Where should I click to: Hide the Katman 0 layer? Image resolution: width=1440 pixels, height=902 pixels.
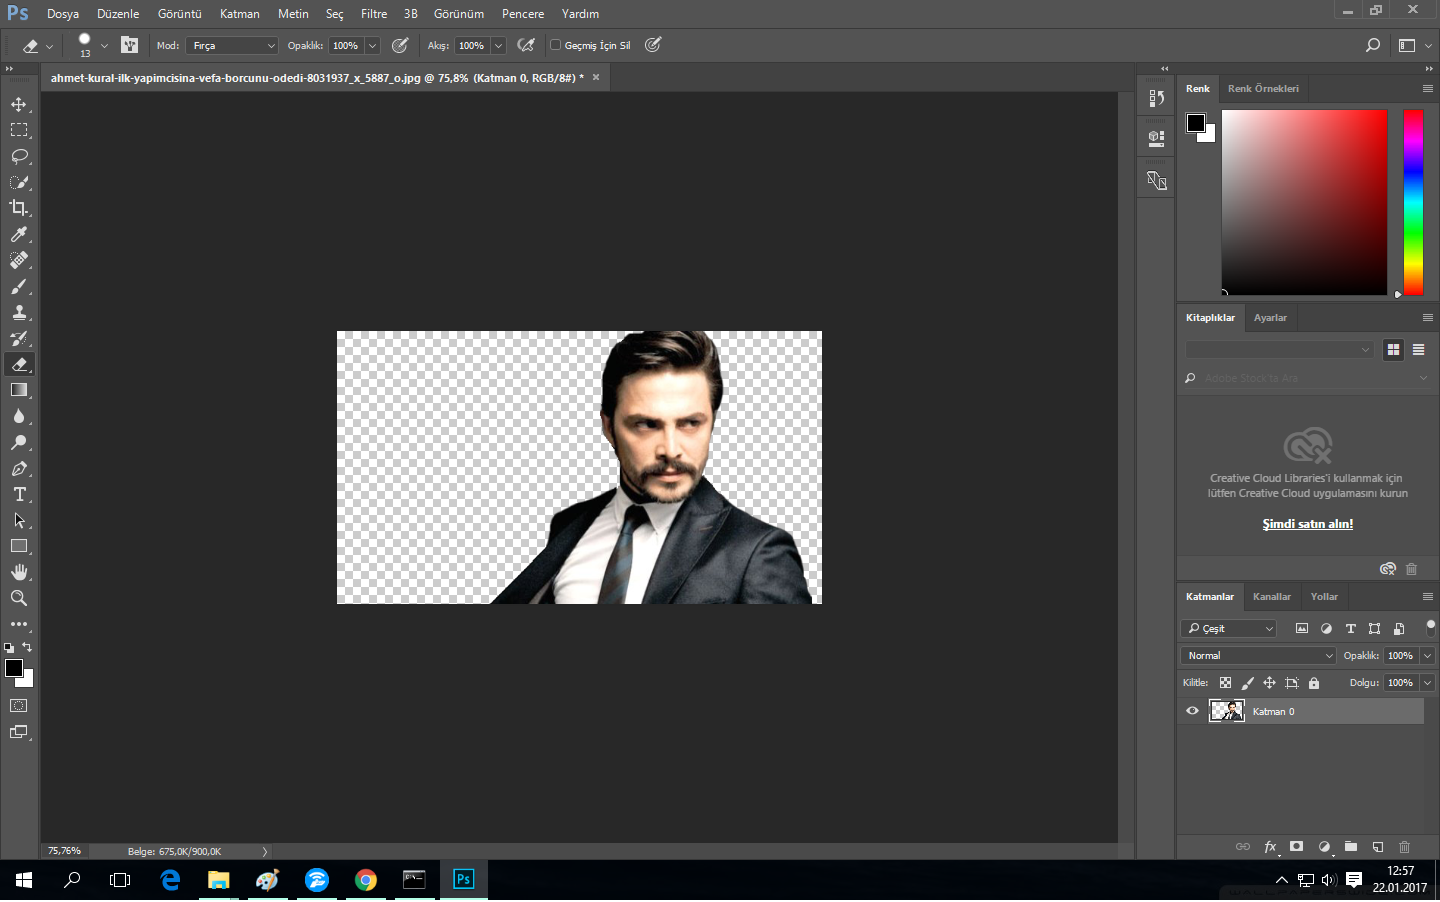click(1192, 711)
